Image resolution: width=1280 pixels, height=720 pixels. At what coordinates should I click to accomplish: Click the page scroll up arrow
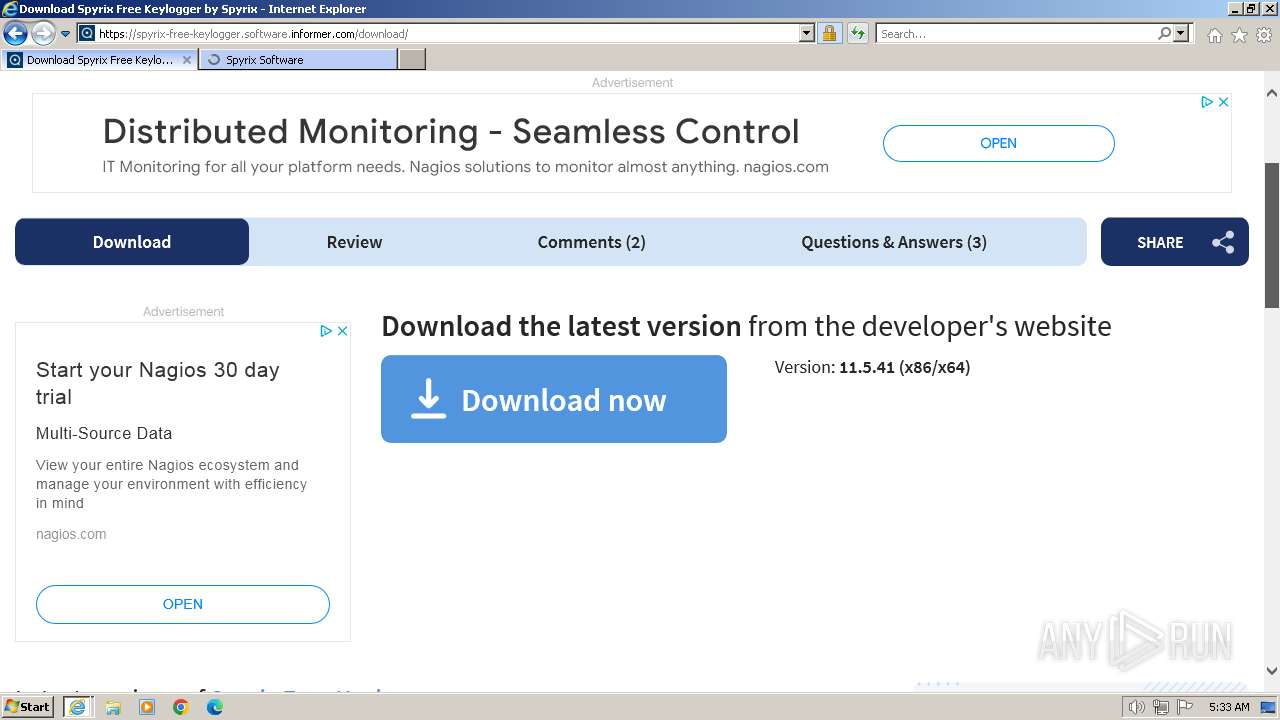pyautogui.click(x=1272, y=93)
